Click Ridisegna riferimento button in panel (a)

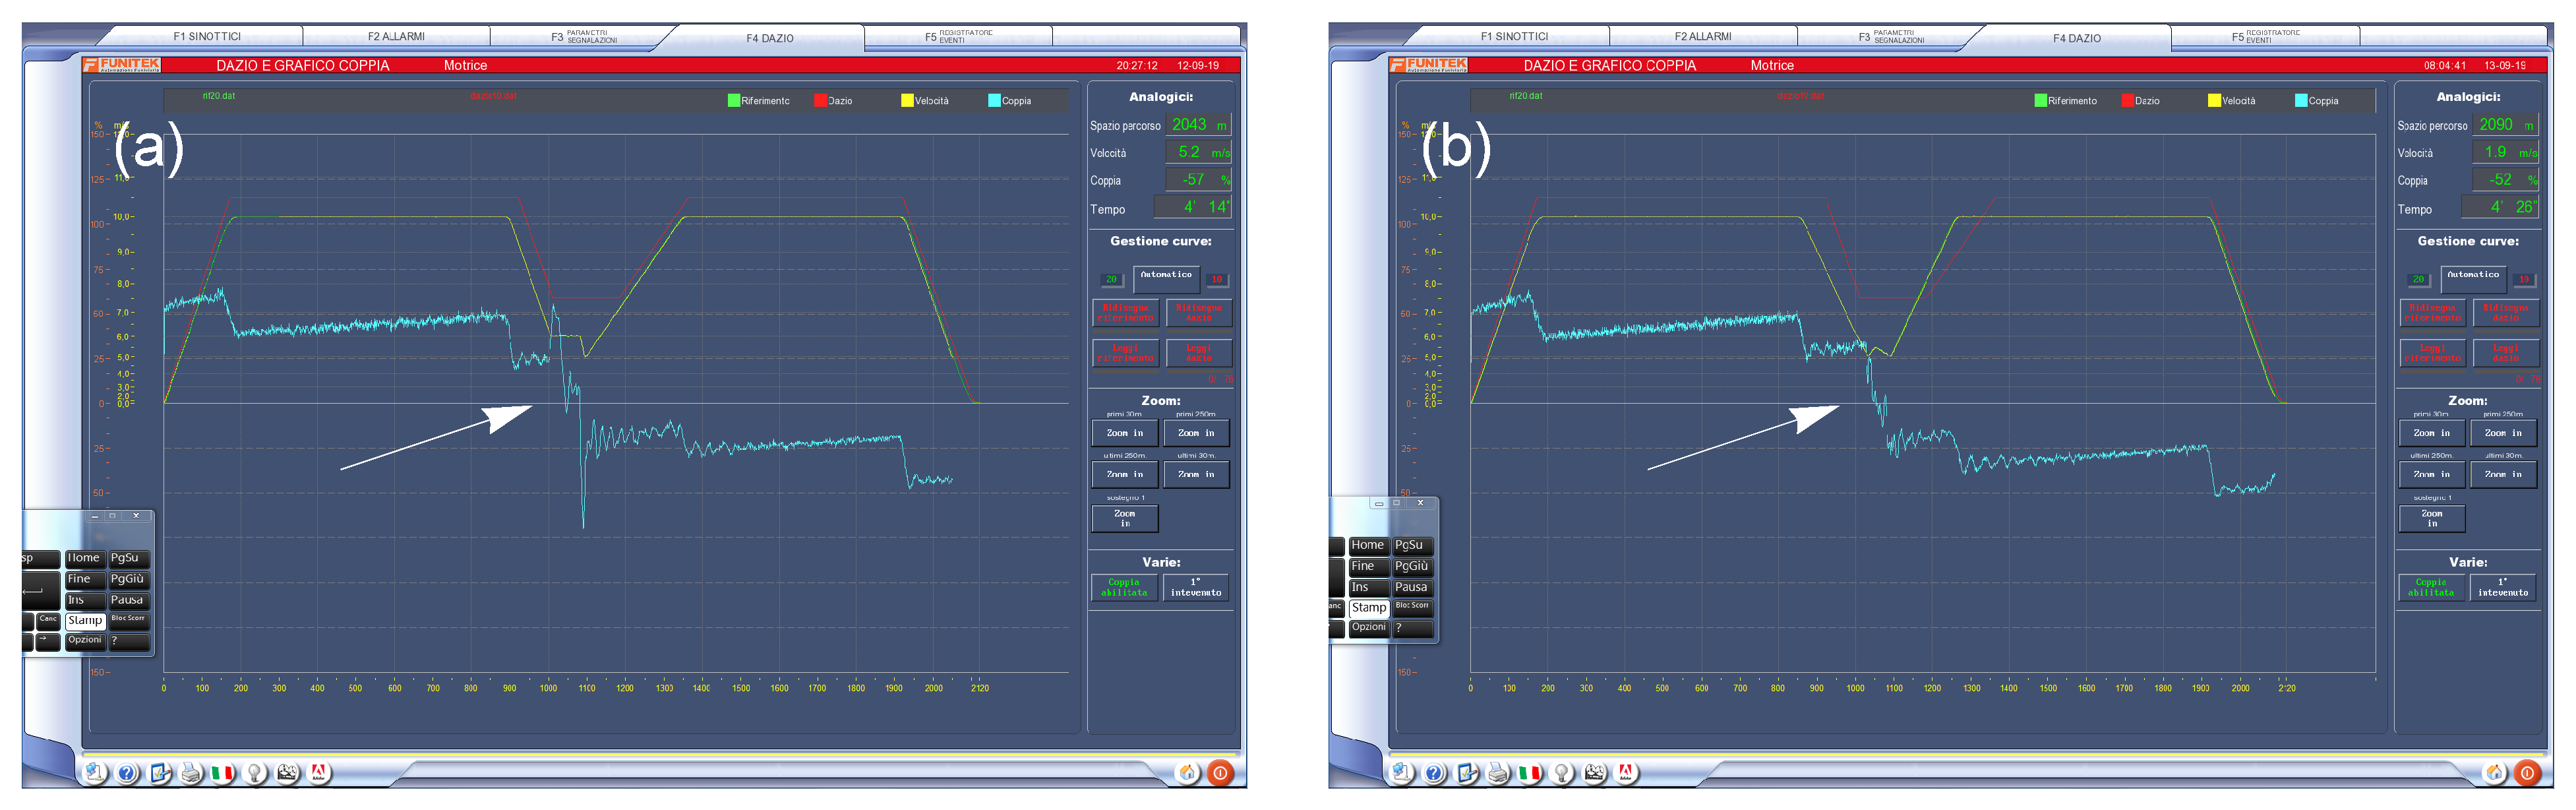point(1125,313)
